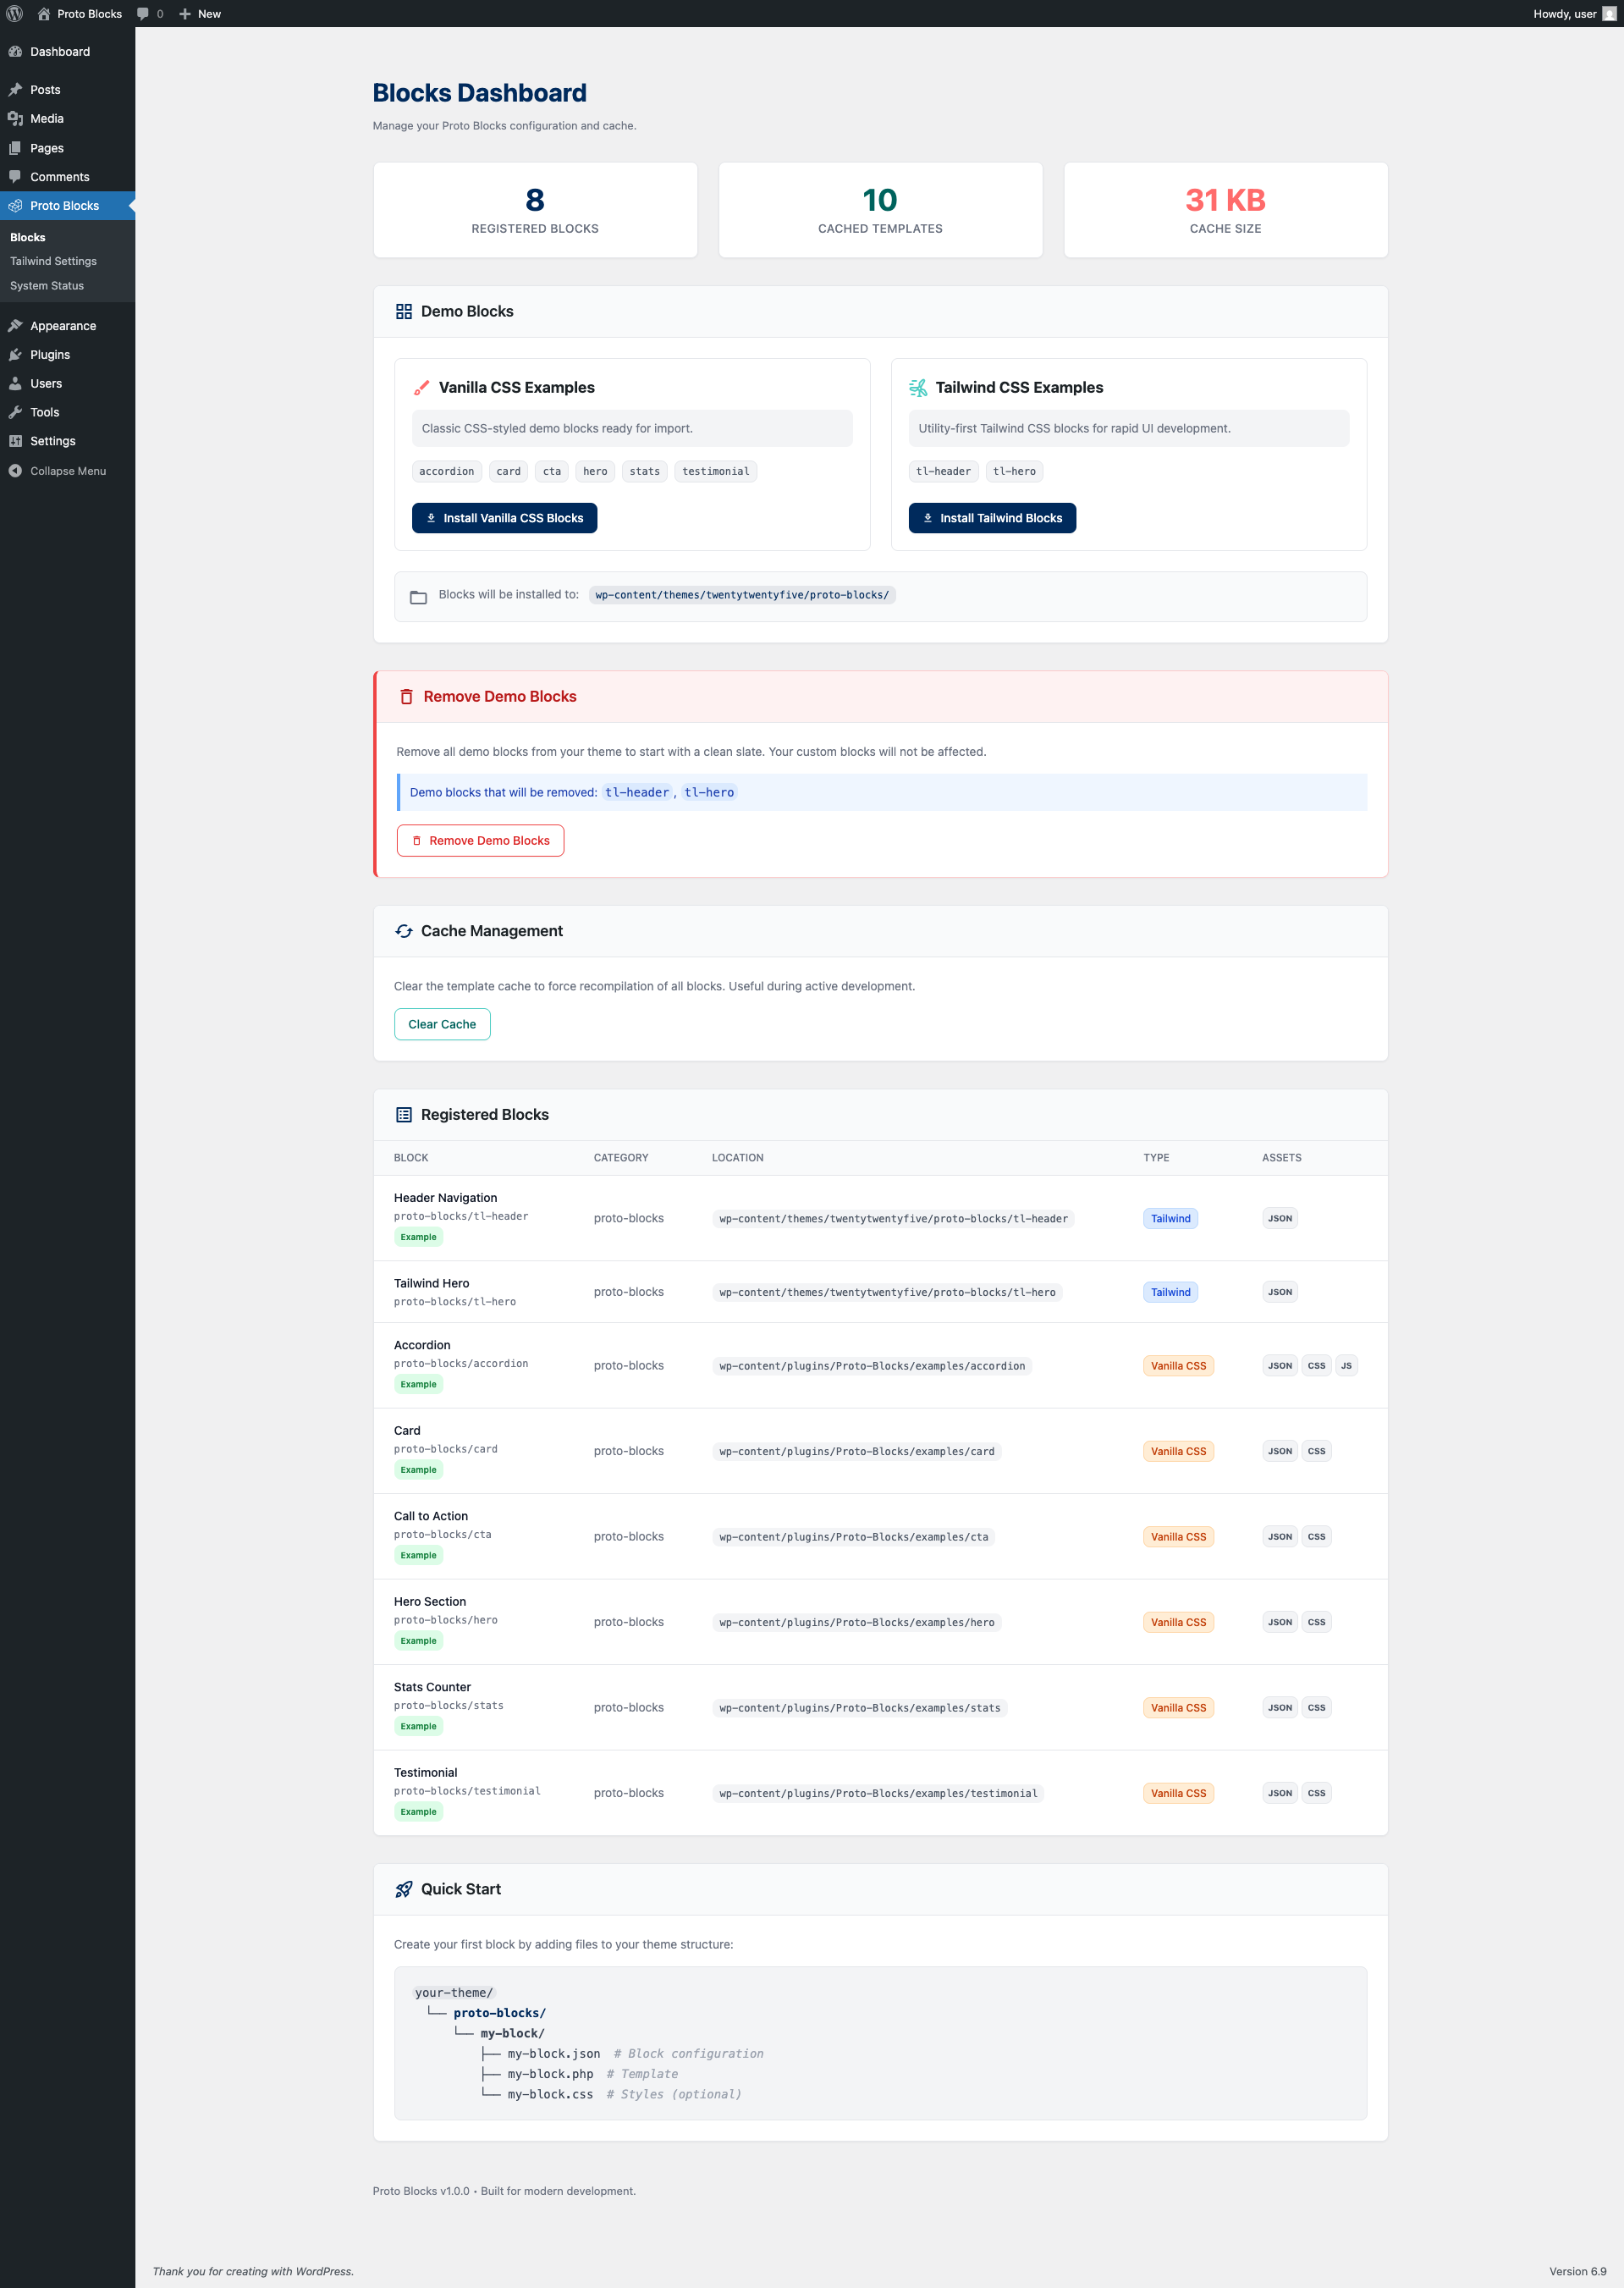Click Install Vanilla CSS Blocks button
Image resolution: width=1624 pixels, height=2288 pixels.
tap(504, 518)
